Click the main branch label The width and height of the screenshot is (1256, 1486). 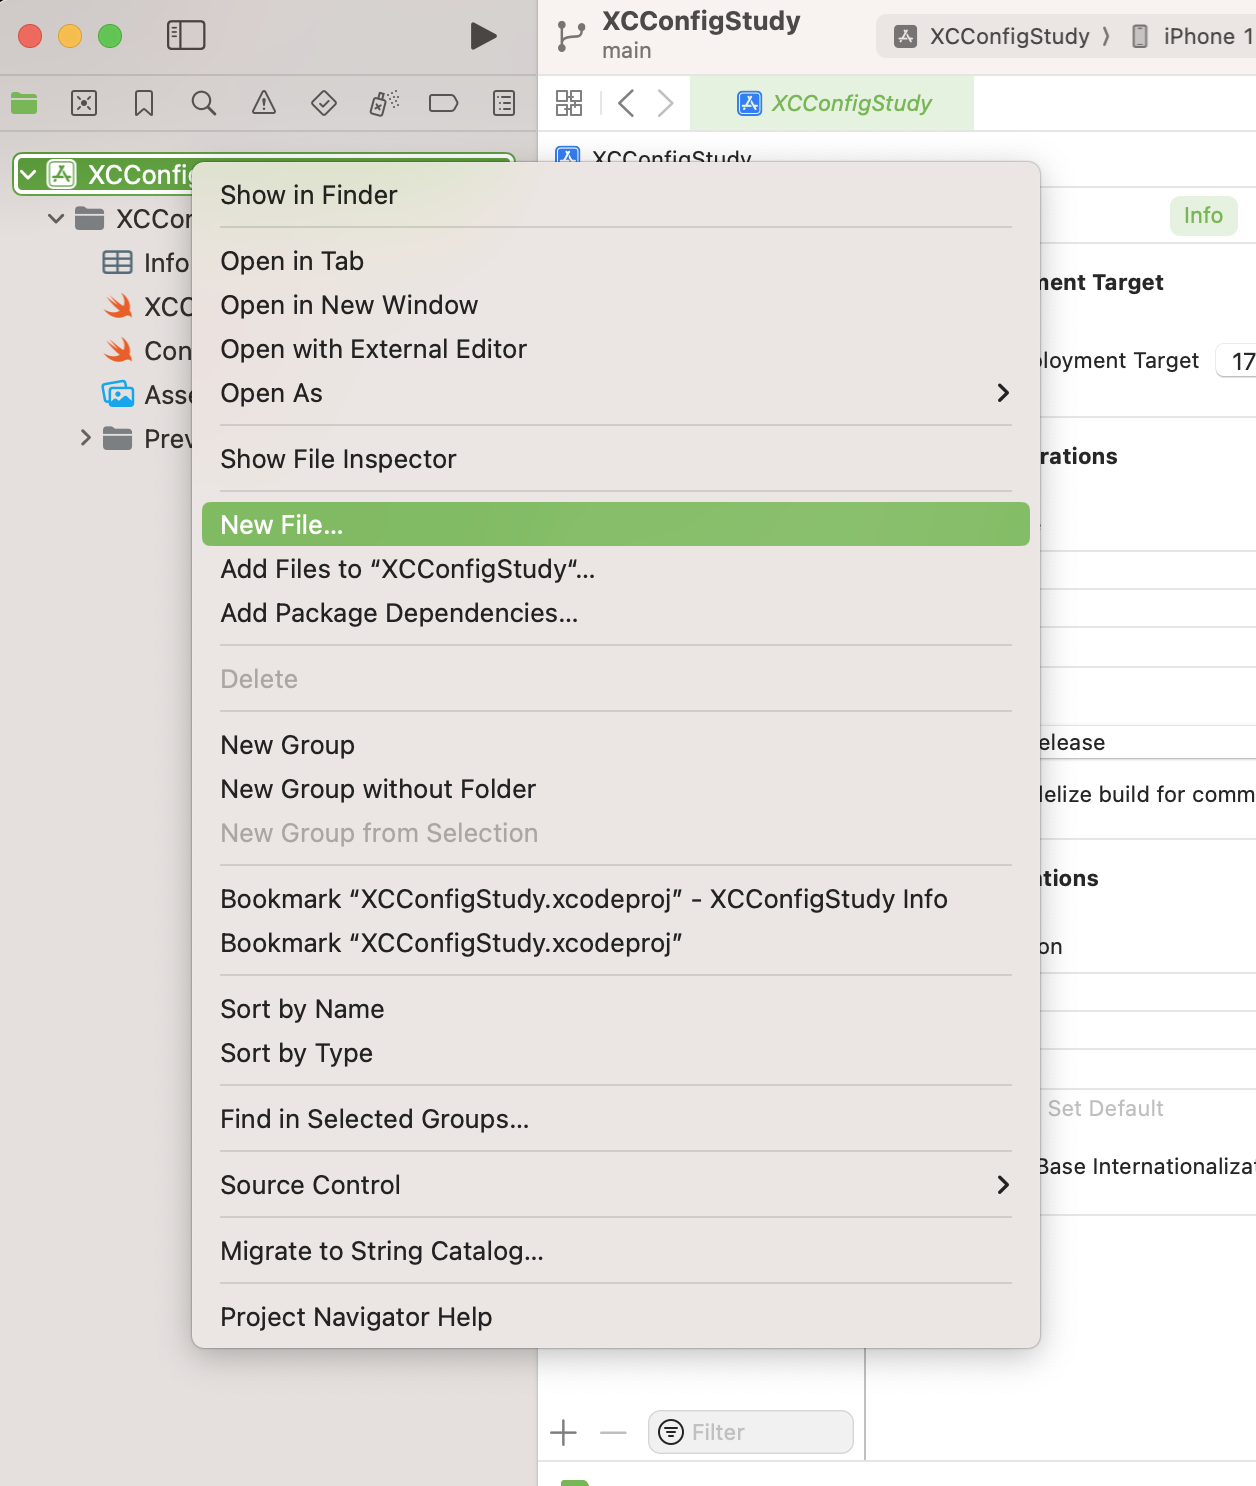click(x=627, y=51)
